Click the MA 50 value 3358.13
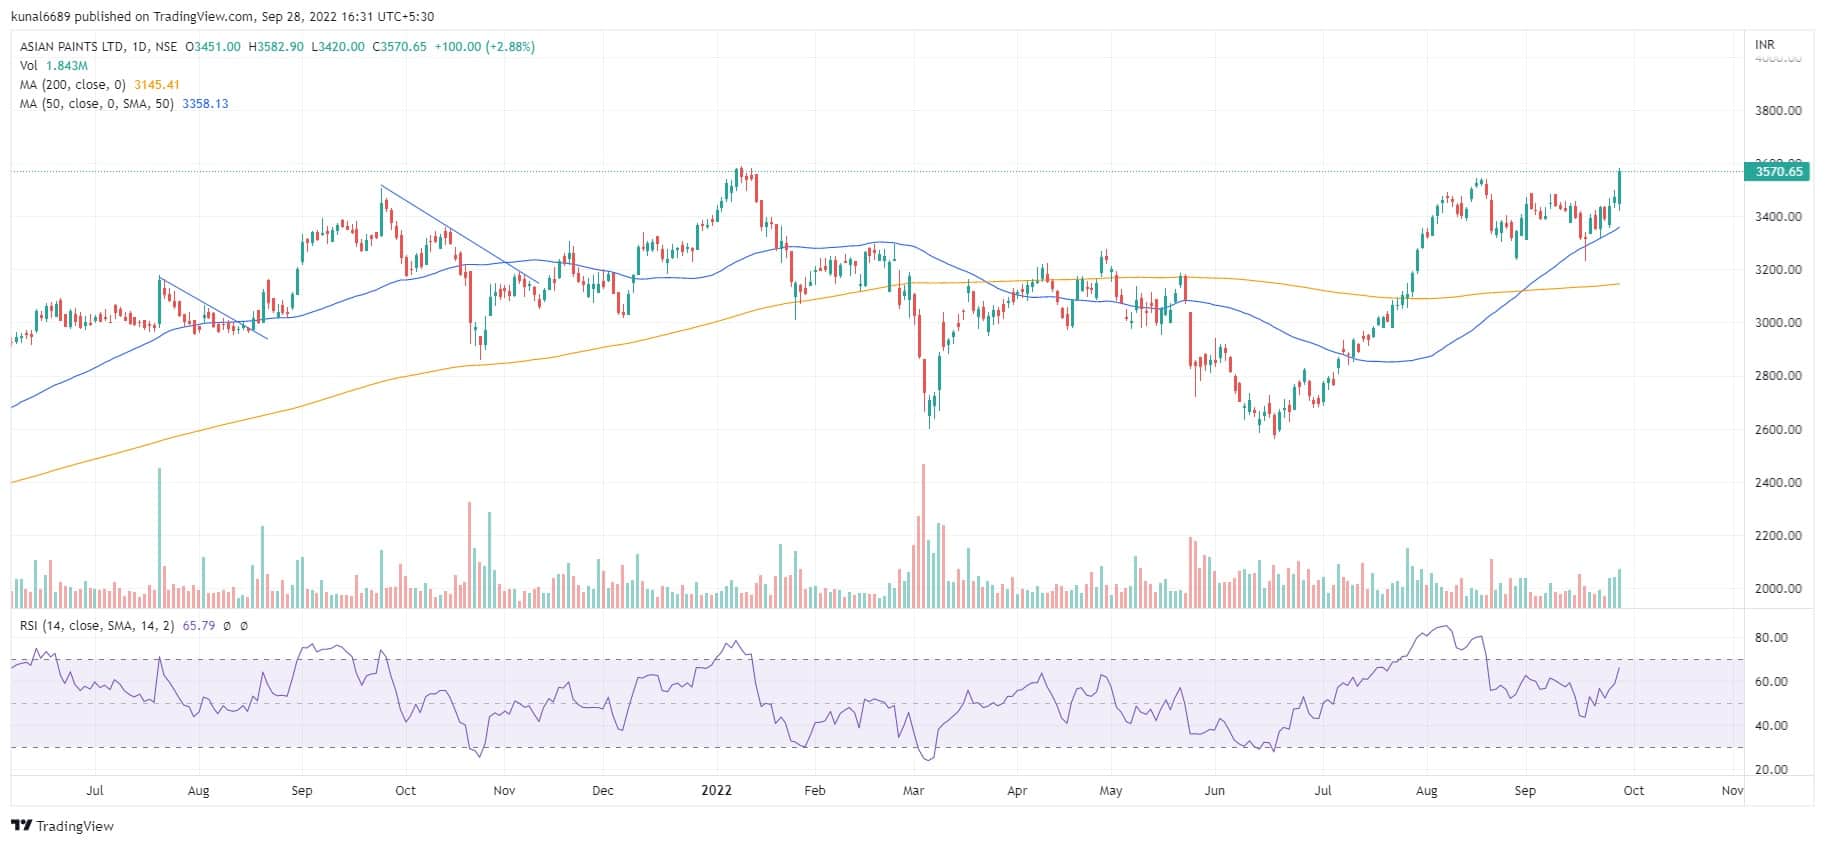 coord(205,104)
